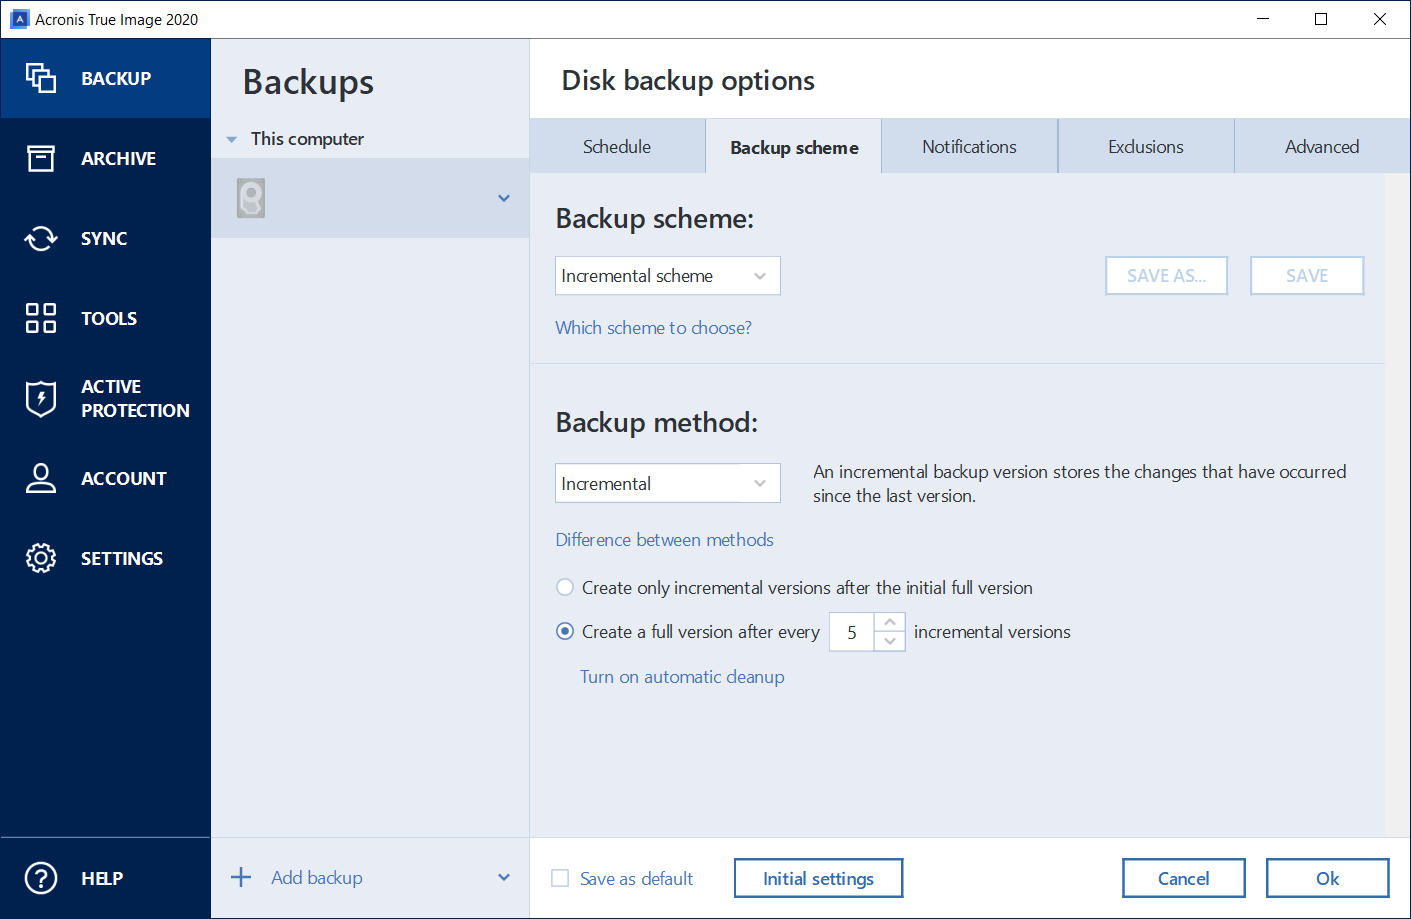Open the Incremental backup method dropdown
Viewport: 1411px width, 919px height.
tap(668, 483)
